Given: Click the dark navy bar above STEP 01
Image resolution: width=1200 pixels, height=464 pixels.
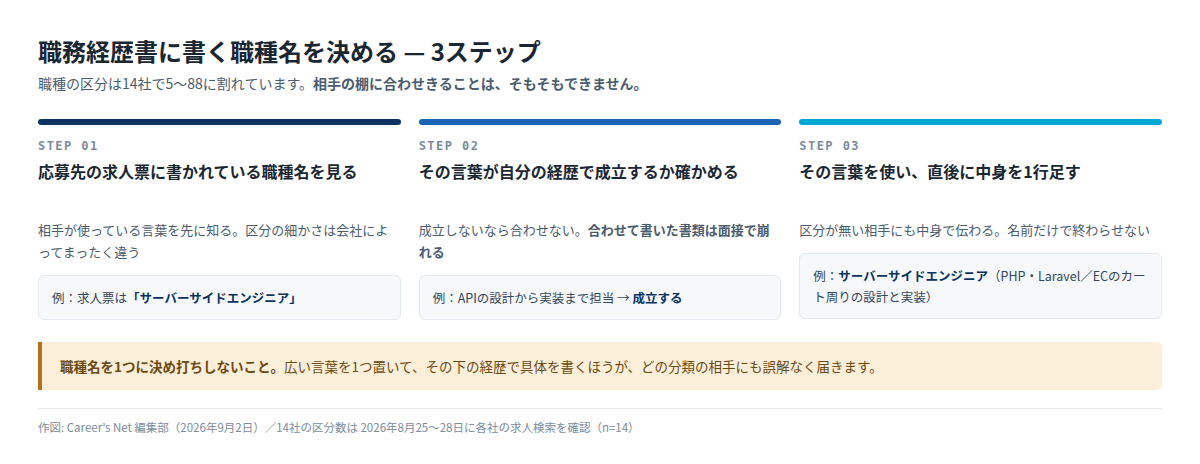Looking at the screenshot, I should 219,122.
